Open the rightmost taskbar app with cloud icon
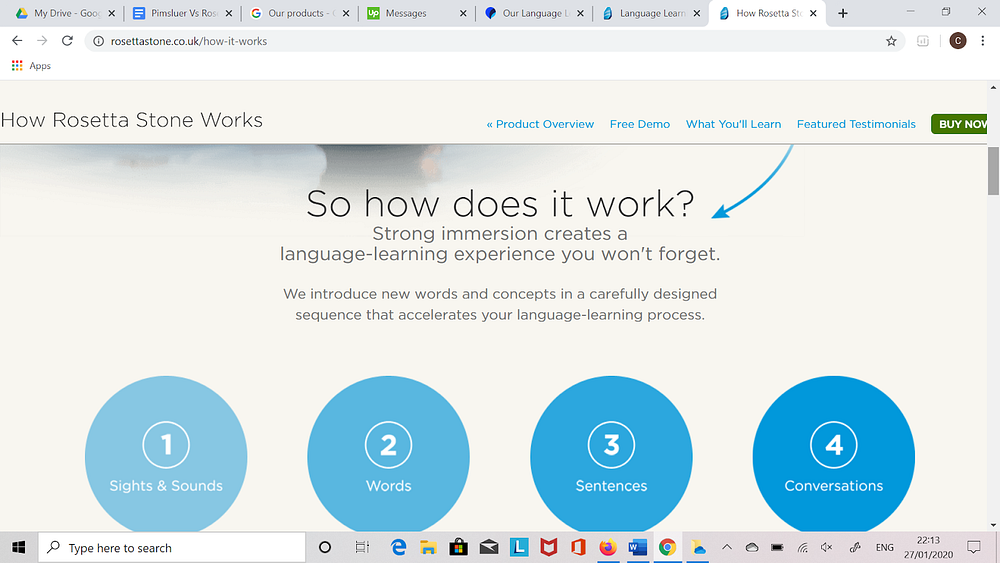Image resolution: width=1000 pixels, height=563 pixels. [x=698, y=547]
